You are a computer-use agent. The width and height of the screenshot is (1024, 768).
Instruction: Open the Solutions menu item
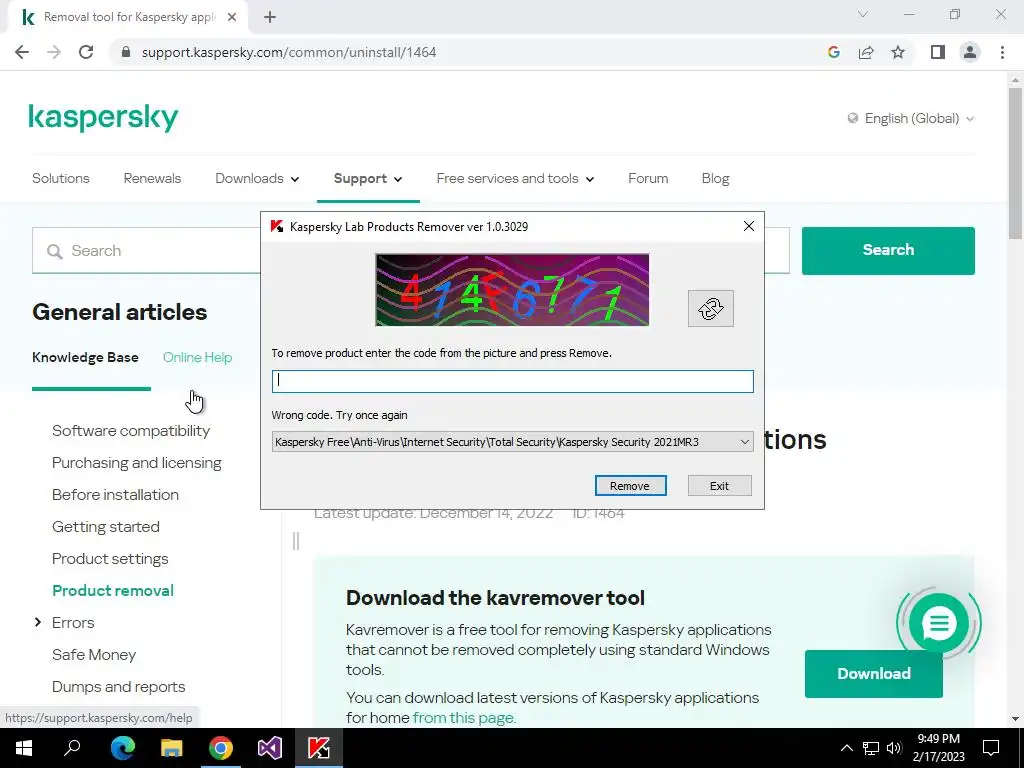point(61,178)
